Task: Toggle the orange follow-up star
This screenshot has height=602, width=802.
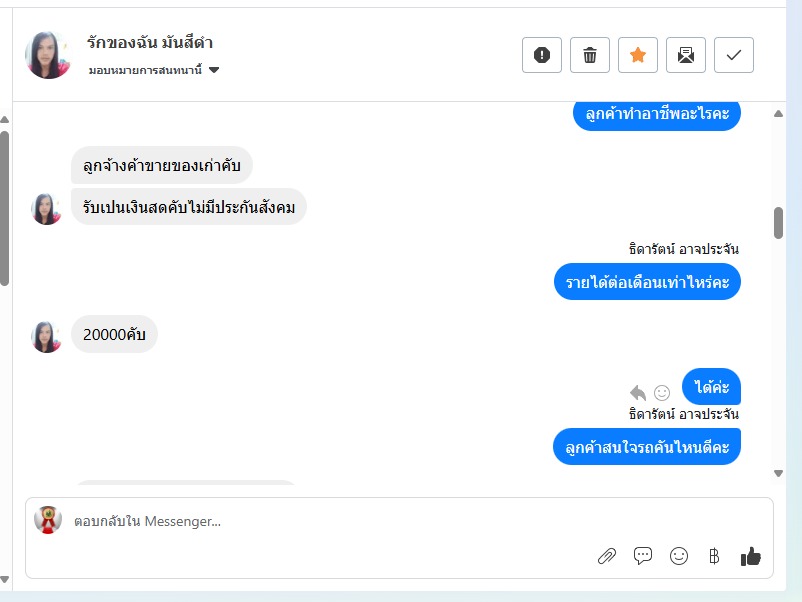Action: point(638,55)
